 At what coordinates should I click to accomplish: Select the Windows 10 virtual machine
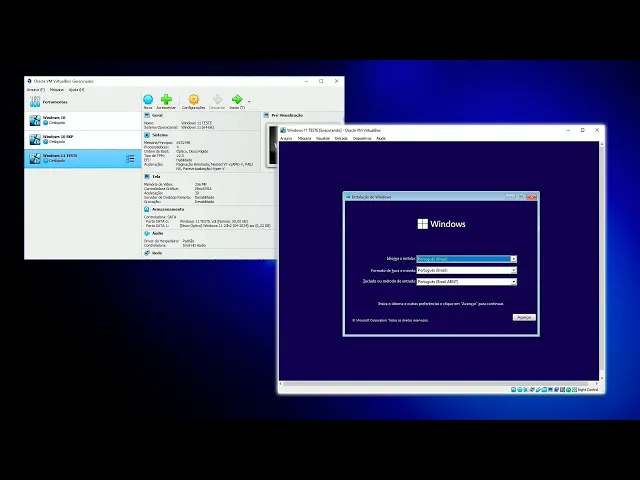[82, 120]
